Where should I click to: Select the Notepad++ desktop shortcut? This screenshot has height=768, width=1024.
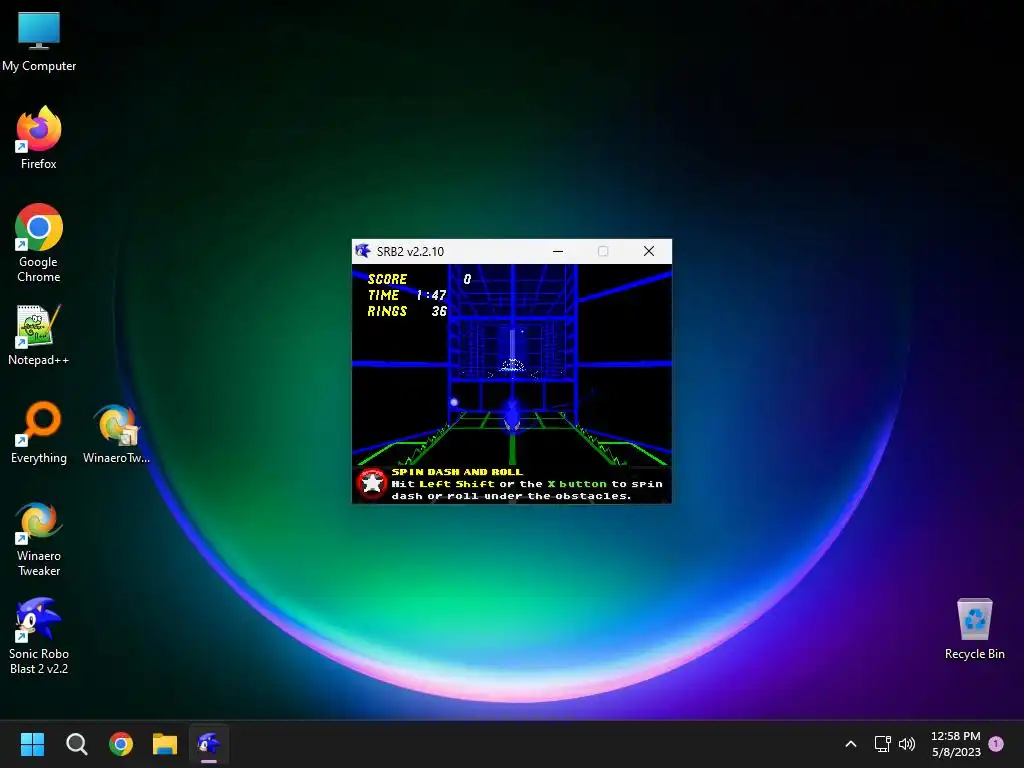39,334
